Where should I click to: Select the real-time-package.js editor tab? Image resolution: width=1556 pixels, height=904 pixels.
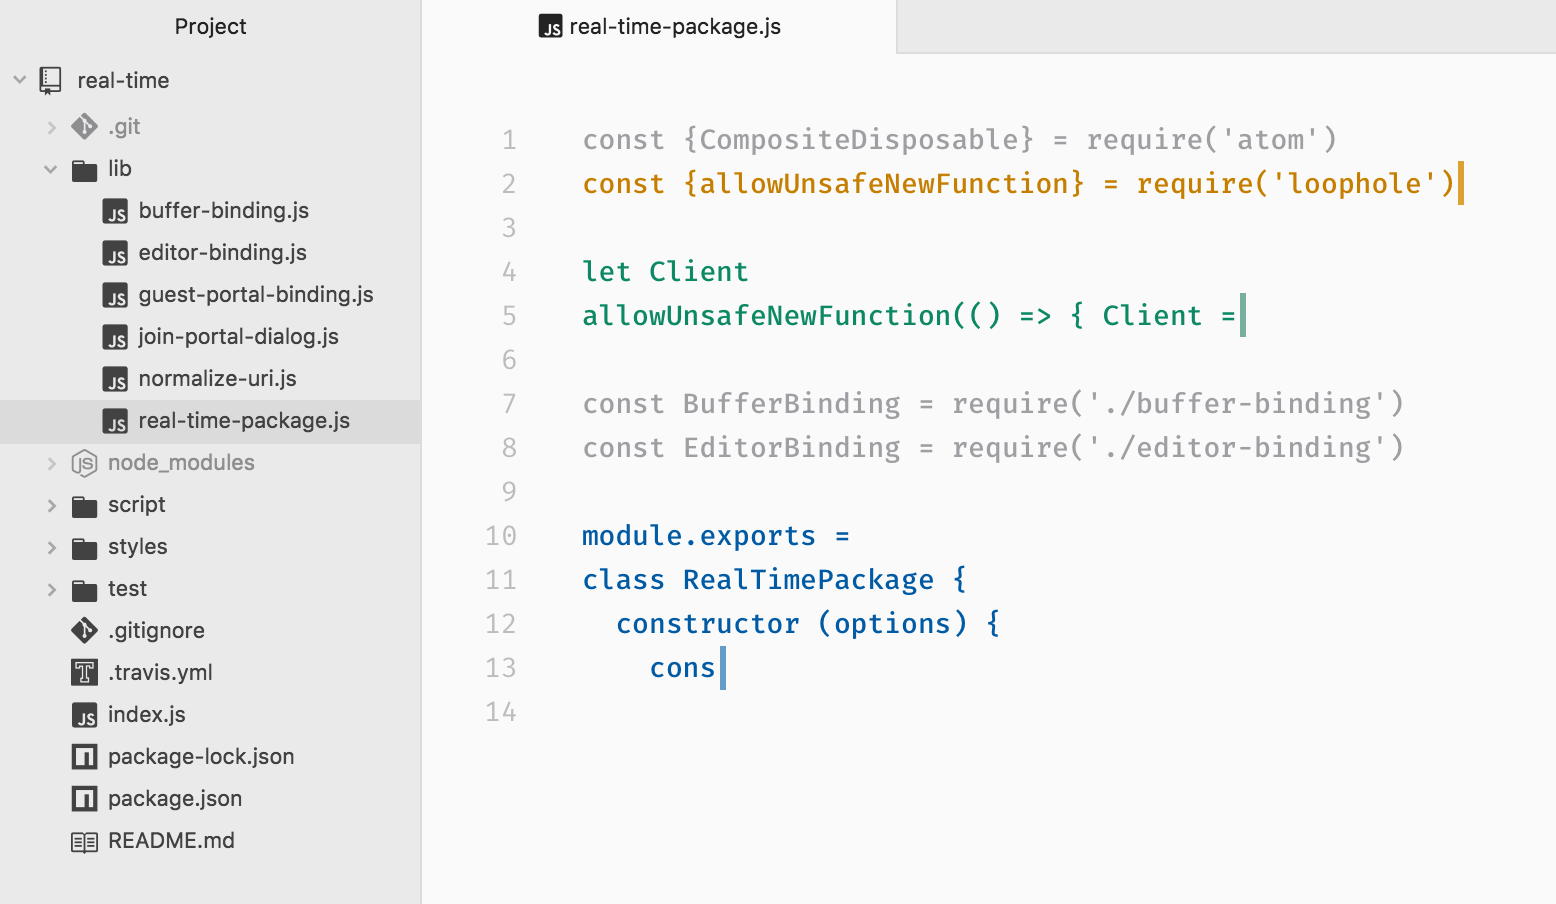click(x=660, y=27)
